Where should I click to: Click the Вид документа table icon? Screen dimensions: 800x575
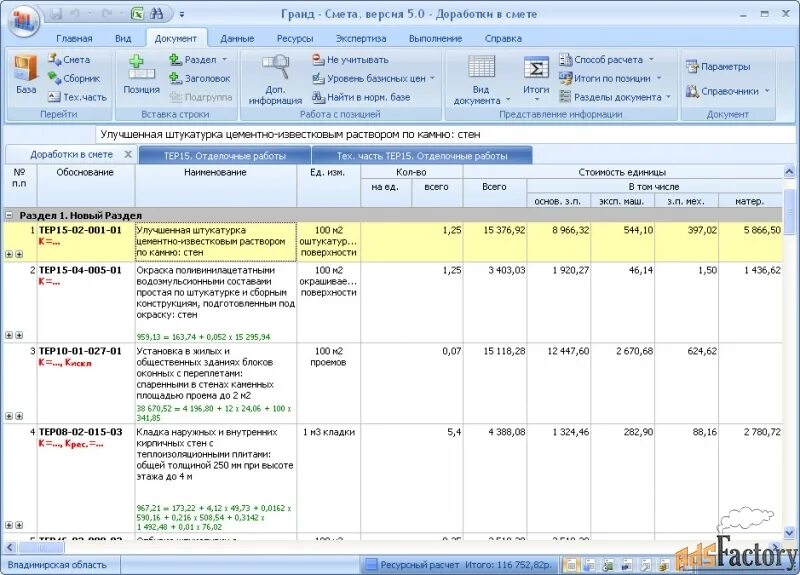[481, 67]
